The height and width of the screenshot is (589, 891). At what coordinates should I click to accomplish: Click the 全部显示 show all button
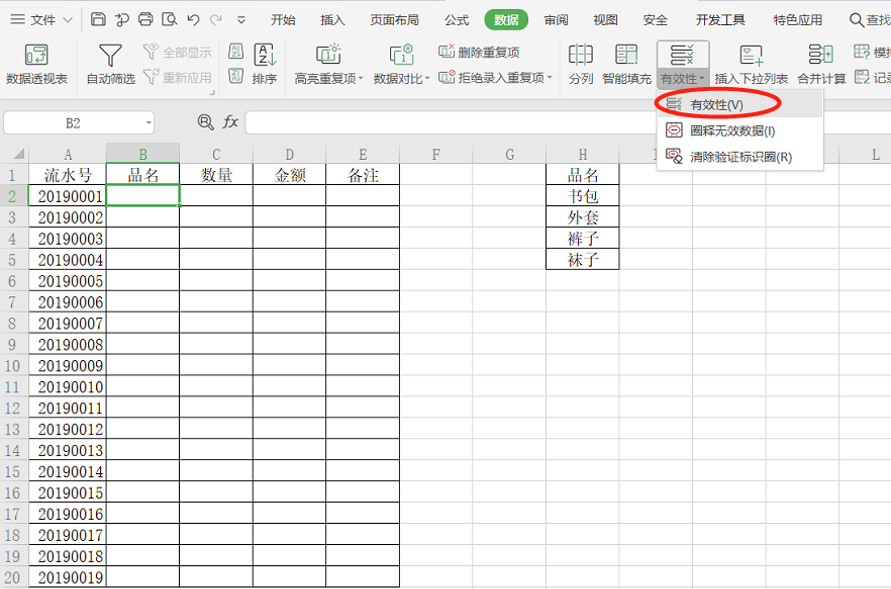177,52
